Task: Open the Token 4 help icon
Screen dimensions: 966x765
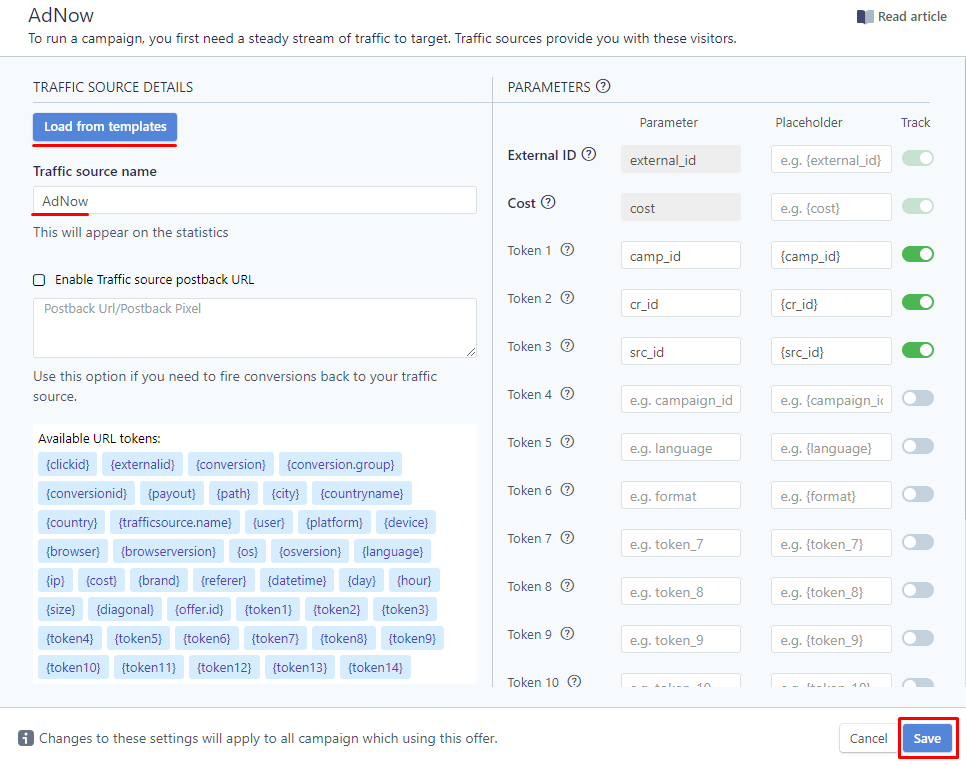Action: point(567,394)
